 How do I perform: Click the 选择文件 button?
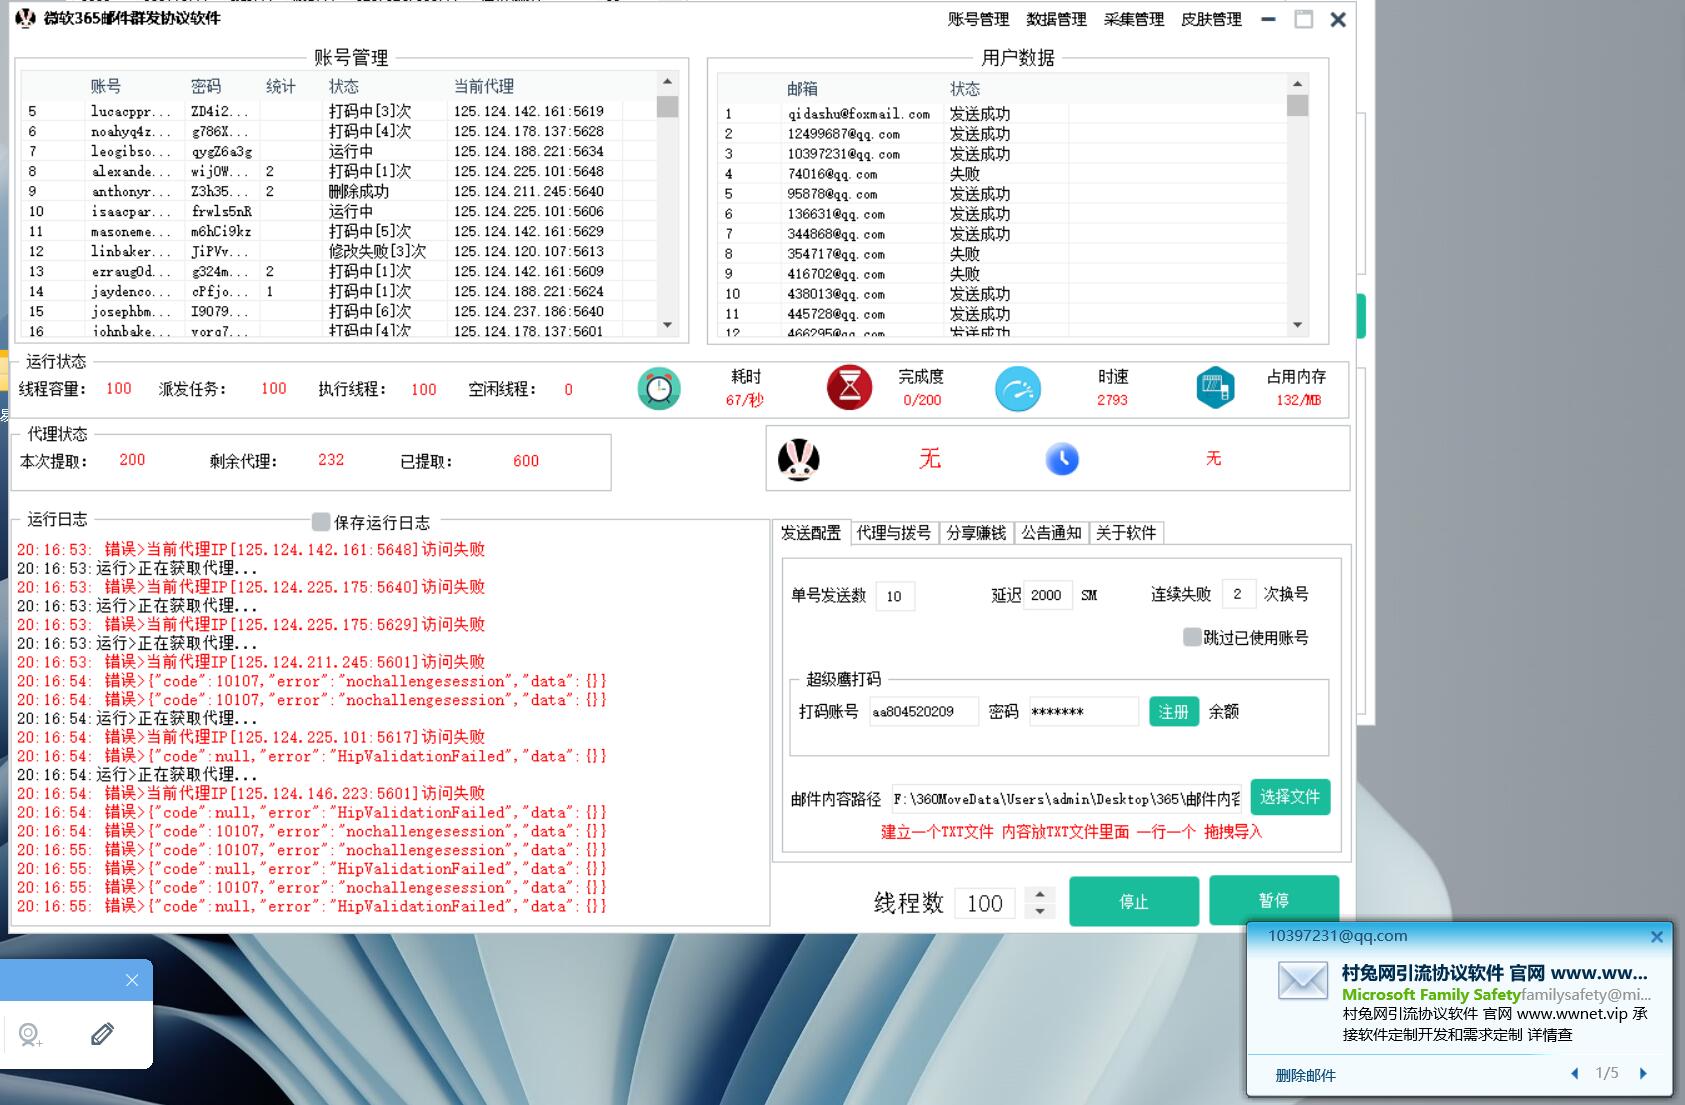1289,797
